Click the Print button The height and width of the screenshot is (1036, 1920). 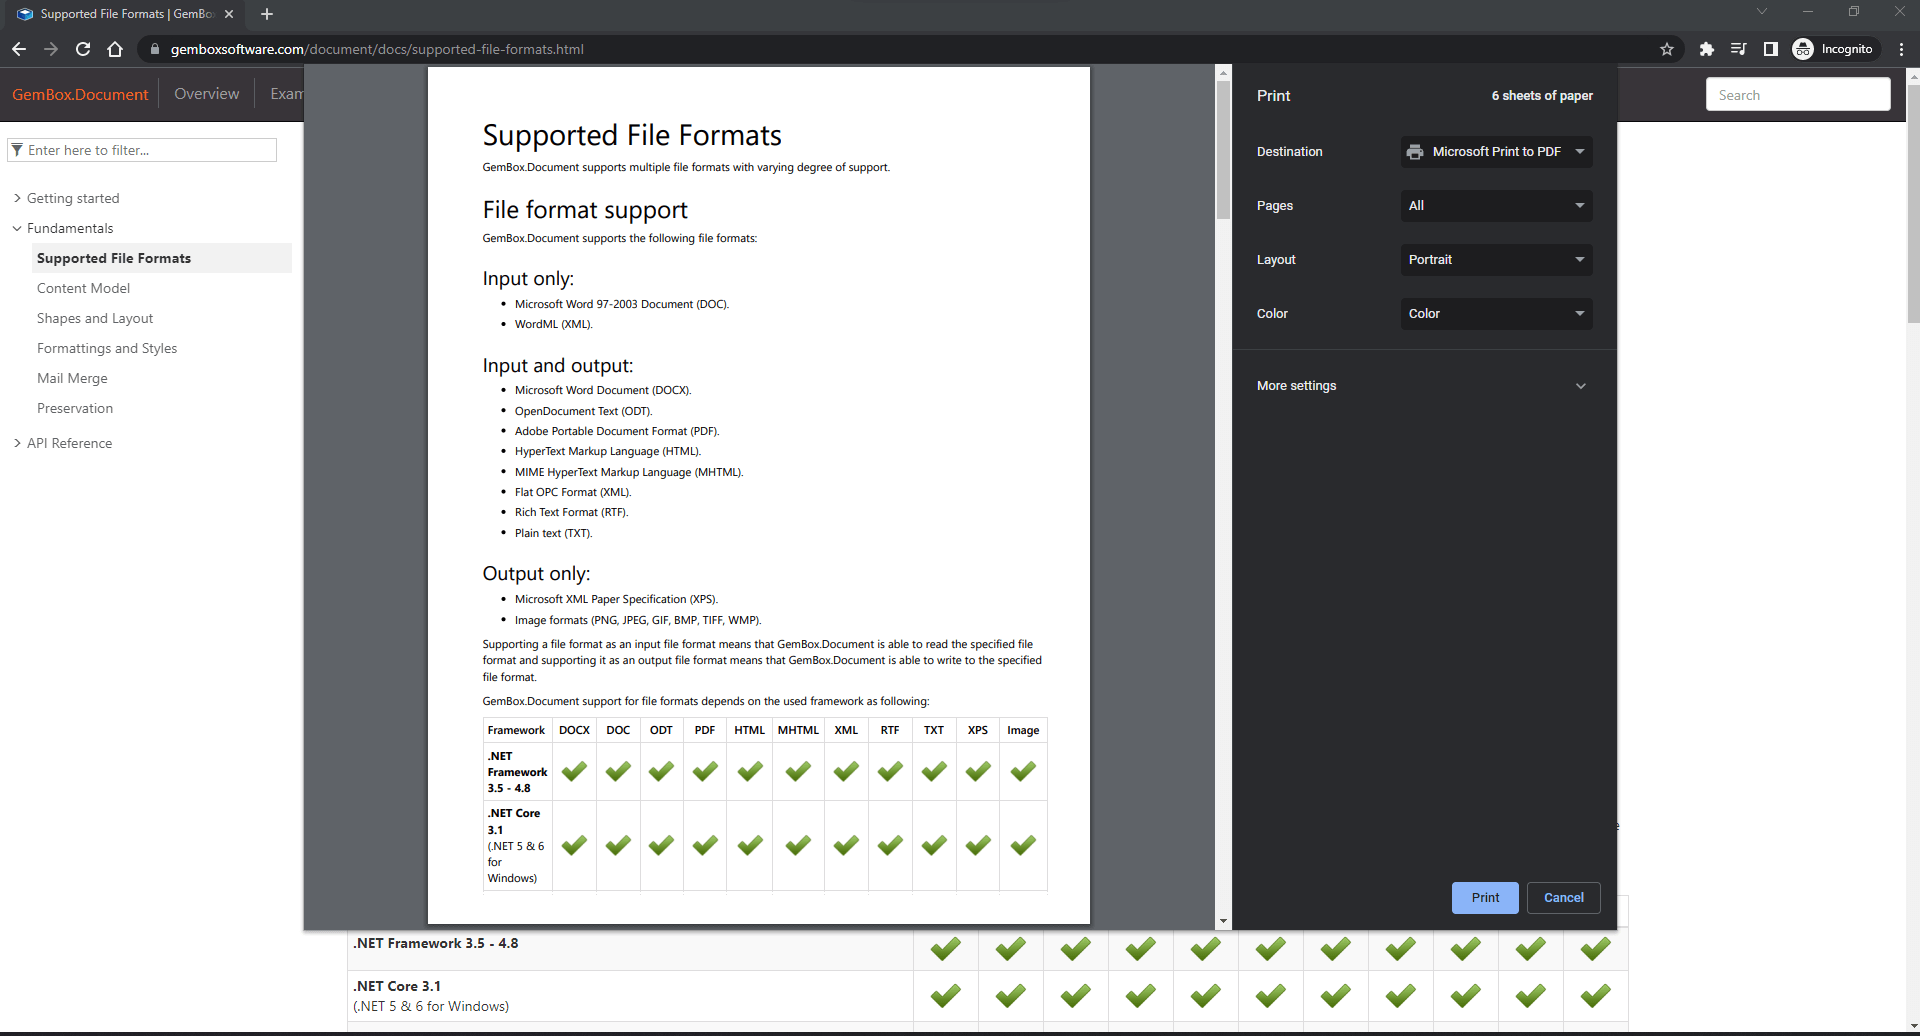click(1484, 898)
